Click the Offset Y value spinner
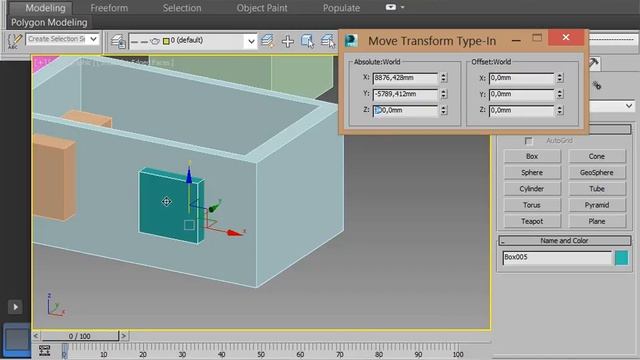This screenshot has height=360, width=640. (560, 94)
